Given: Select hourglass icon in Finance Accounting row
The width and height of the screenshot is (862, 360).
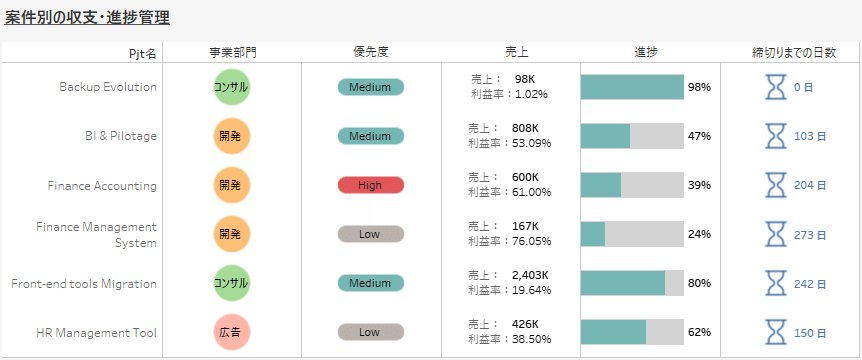Looking at the screenshot, I should click(776, 186).
